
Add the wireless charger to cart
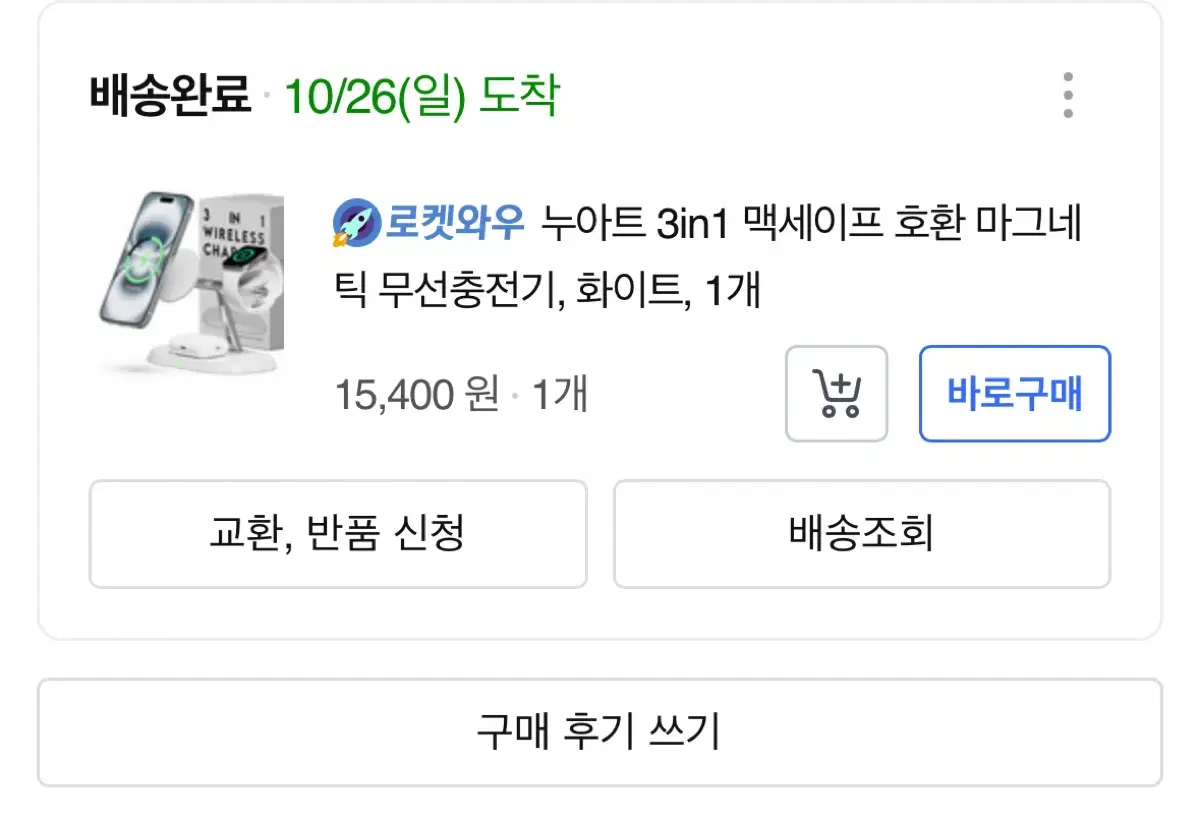coord(836,394)
